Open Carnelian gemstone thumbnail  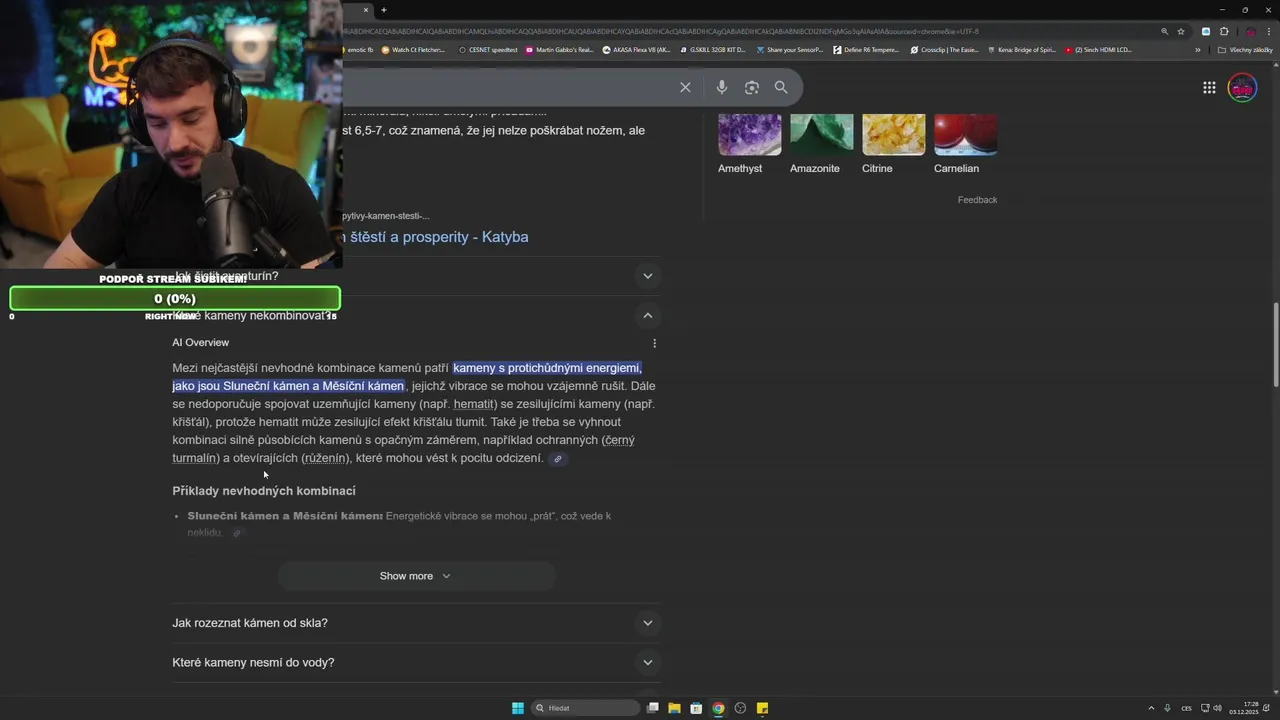pos(965,135)
